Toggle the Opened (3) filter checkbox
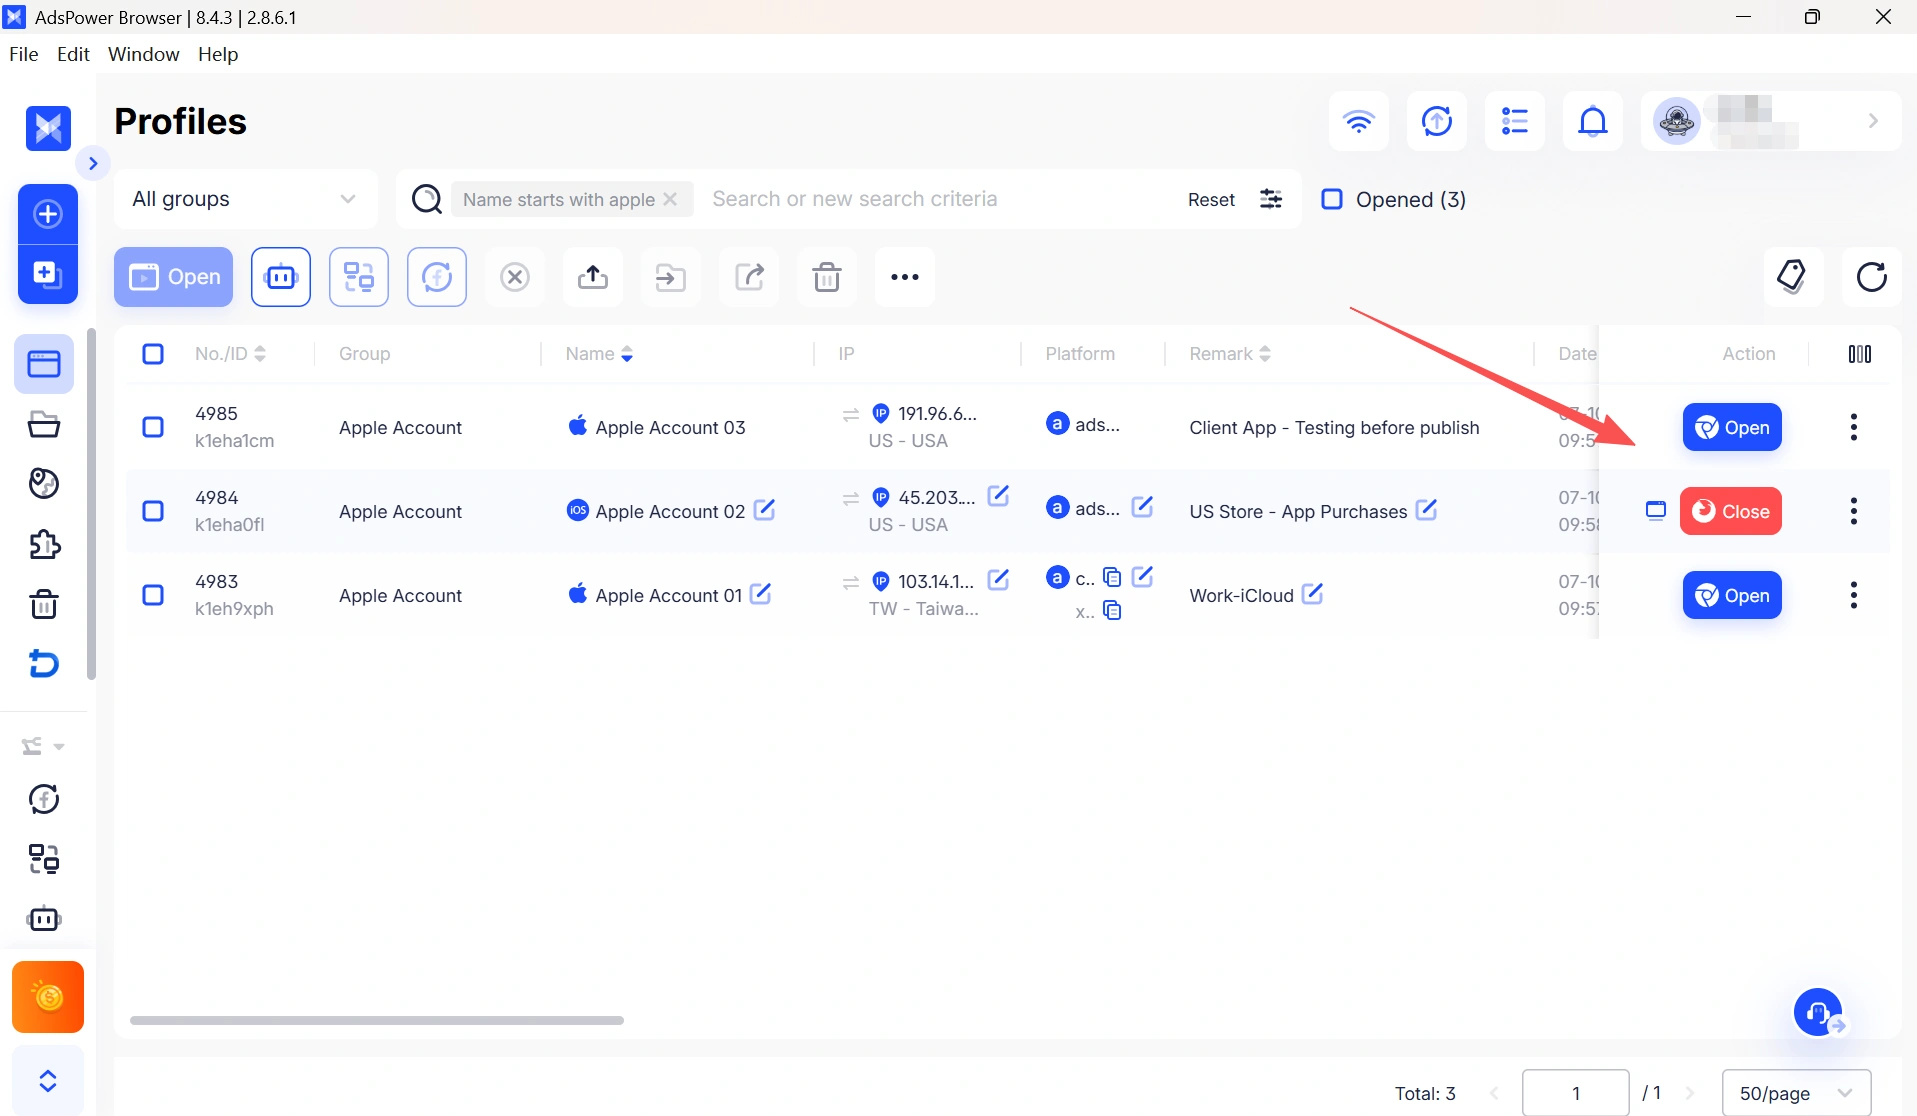Viewport: 1917px width, 1116px height. 1332,199
